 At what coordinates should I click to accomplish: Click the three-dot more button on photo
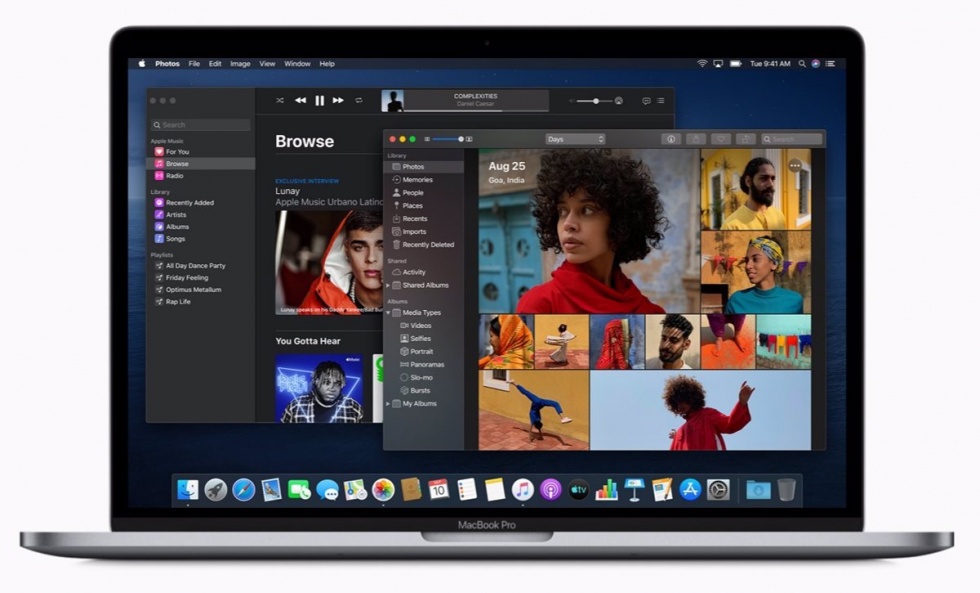point(795,165)
